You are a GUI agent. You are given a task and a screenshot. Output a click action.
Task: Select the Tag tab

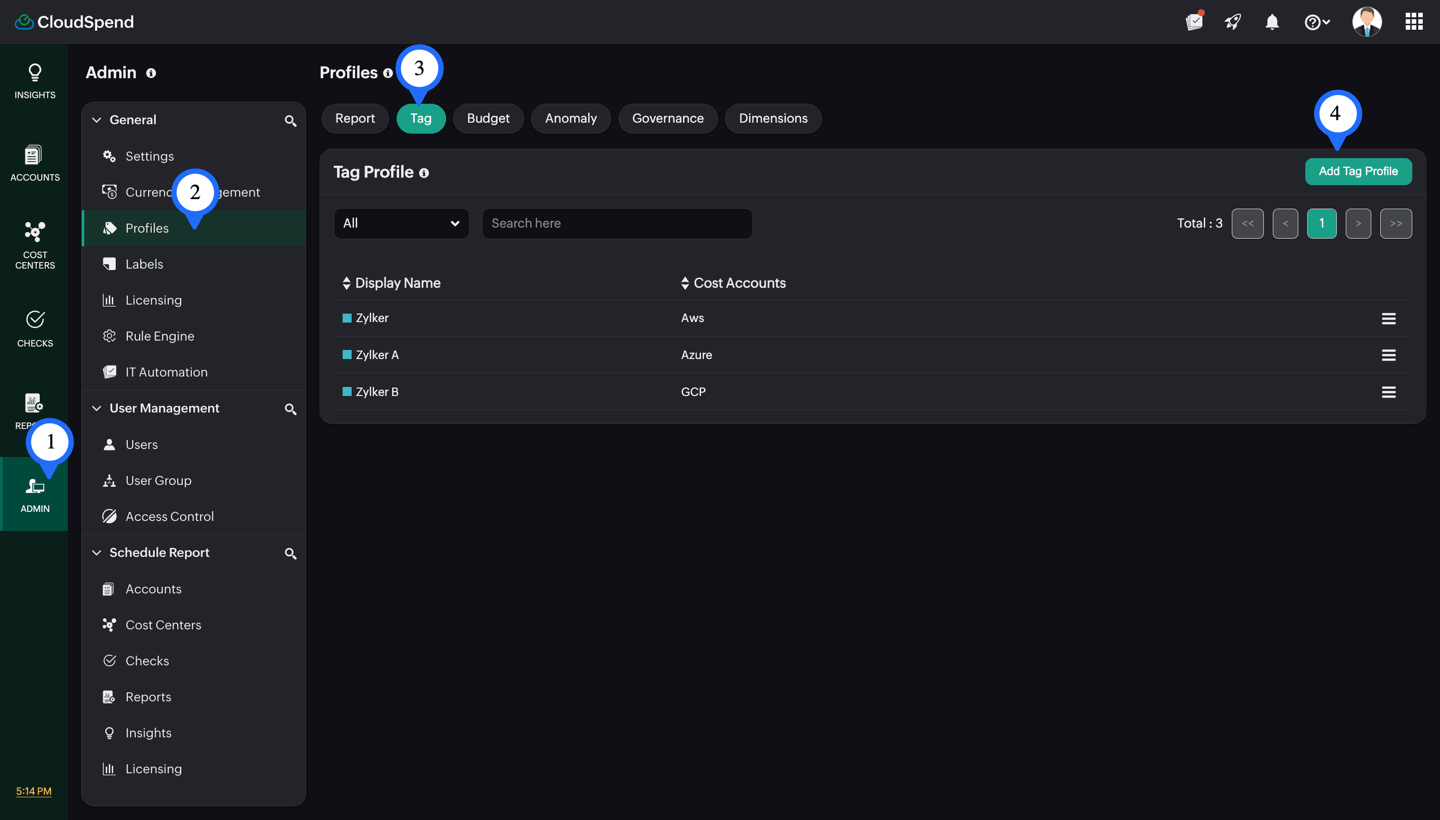click(x=421, y=118)
